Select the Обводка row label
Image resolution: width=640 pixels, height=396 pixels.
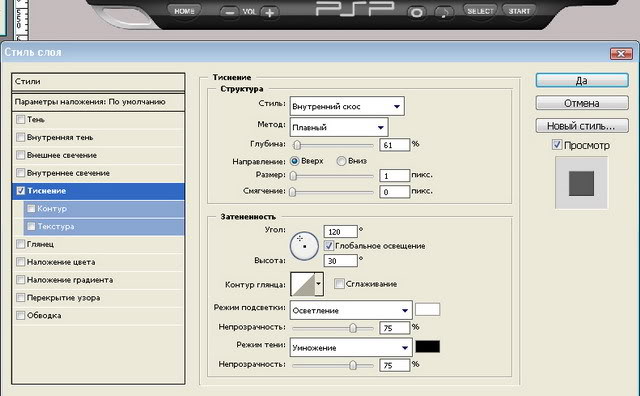(44, 316)
